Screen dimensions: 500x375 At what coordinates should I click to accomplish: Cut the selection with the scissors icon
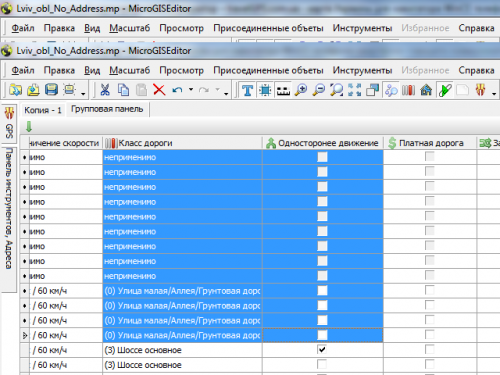coord(105,90)
